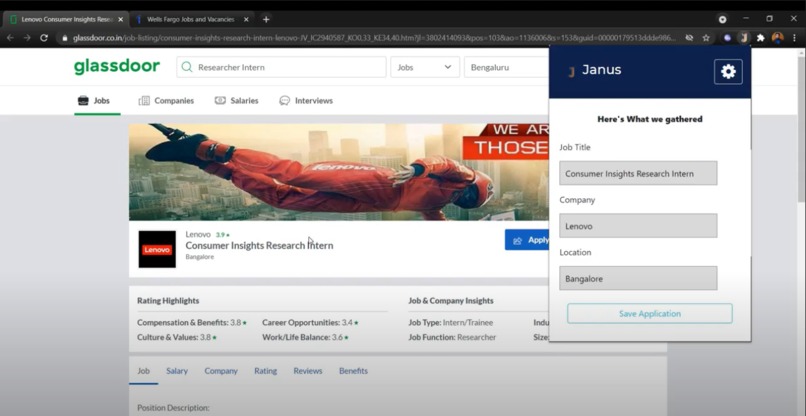The image size is (806, 416).
Task: Open the Chrome extensions puzzle icon
Action: click(x=760, y=38)
